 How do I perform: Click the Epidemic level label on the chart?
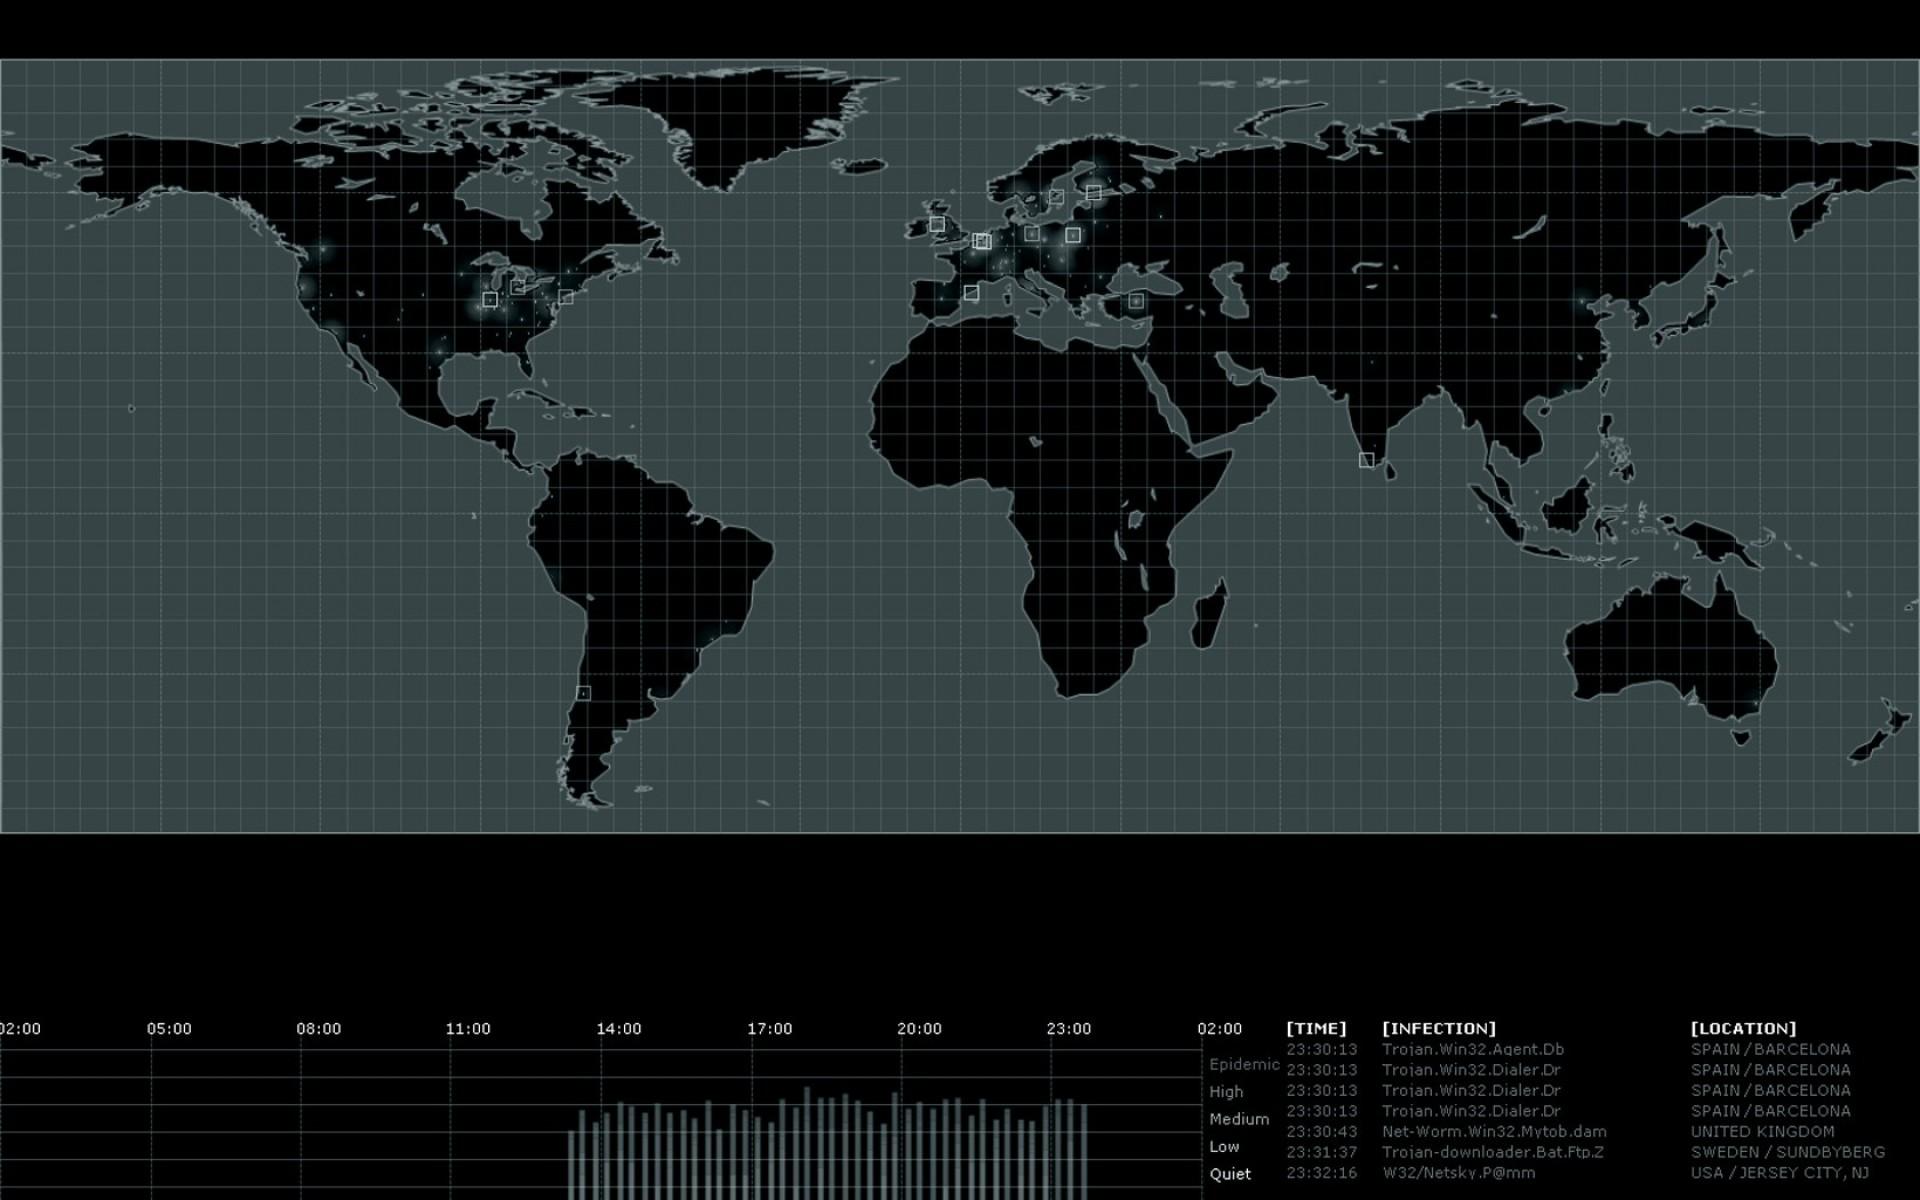pos(1244,1064)
